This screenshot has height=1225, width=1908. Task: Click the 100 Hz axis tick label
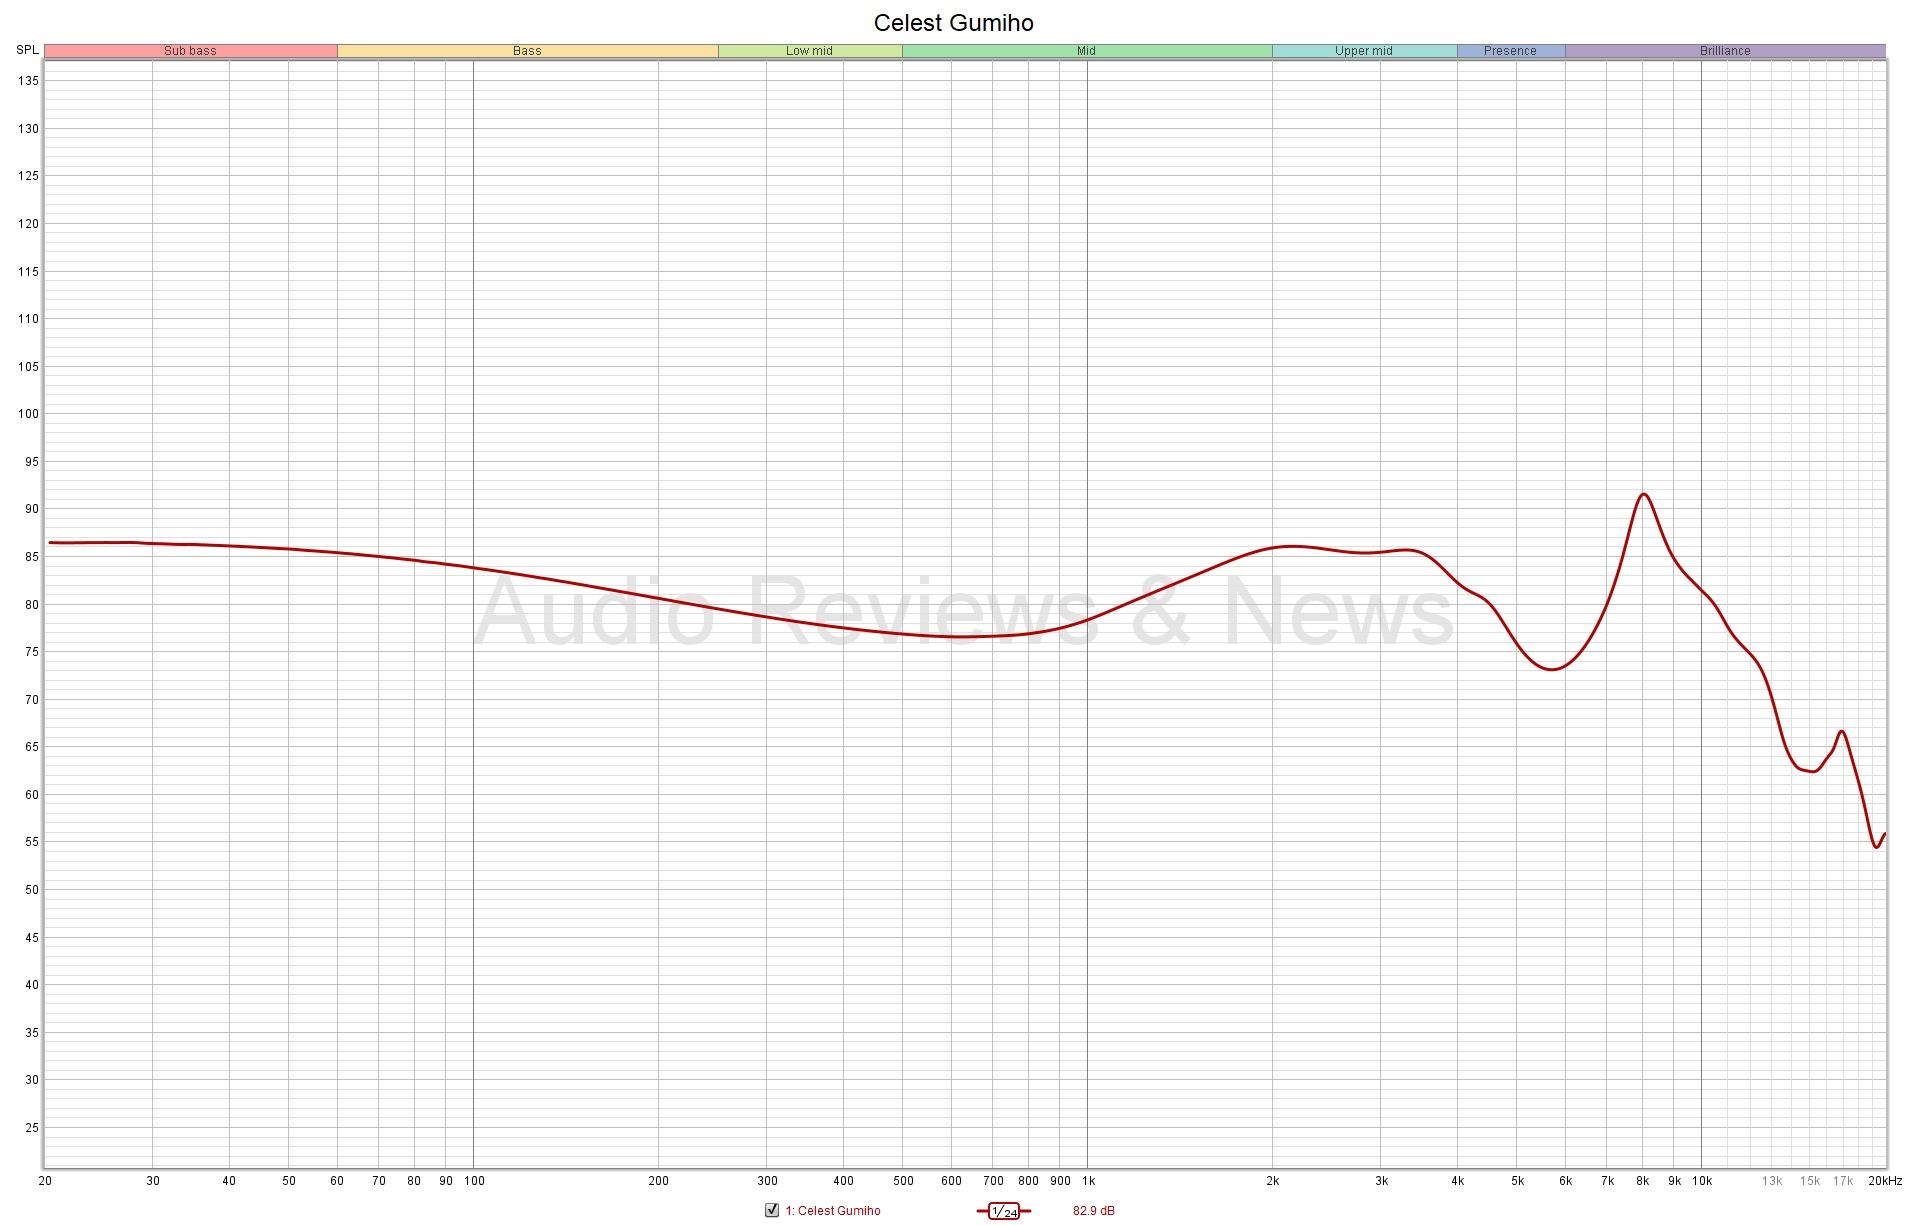click(x=474, y=1181)
